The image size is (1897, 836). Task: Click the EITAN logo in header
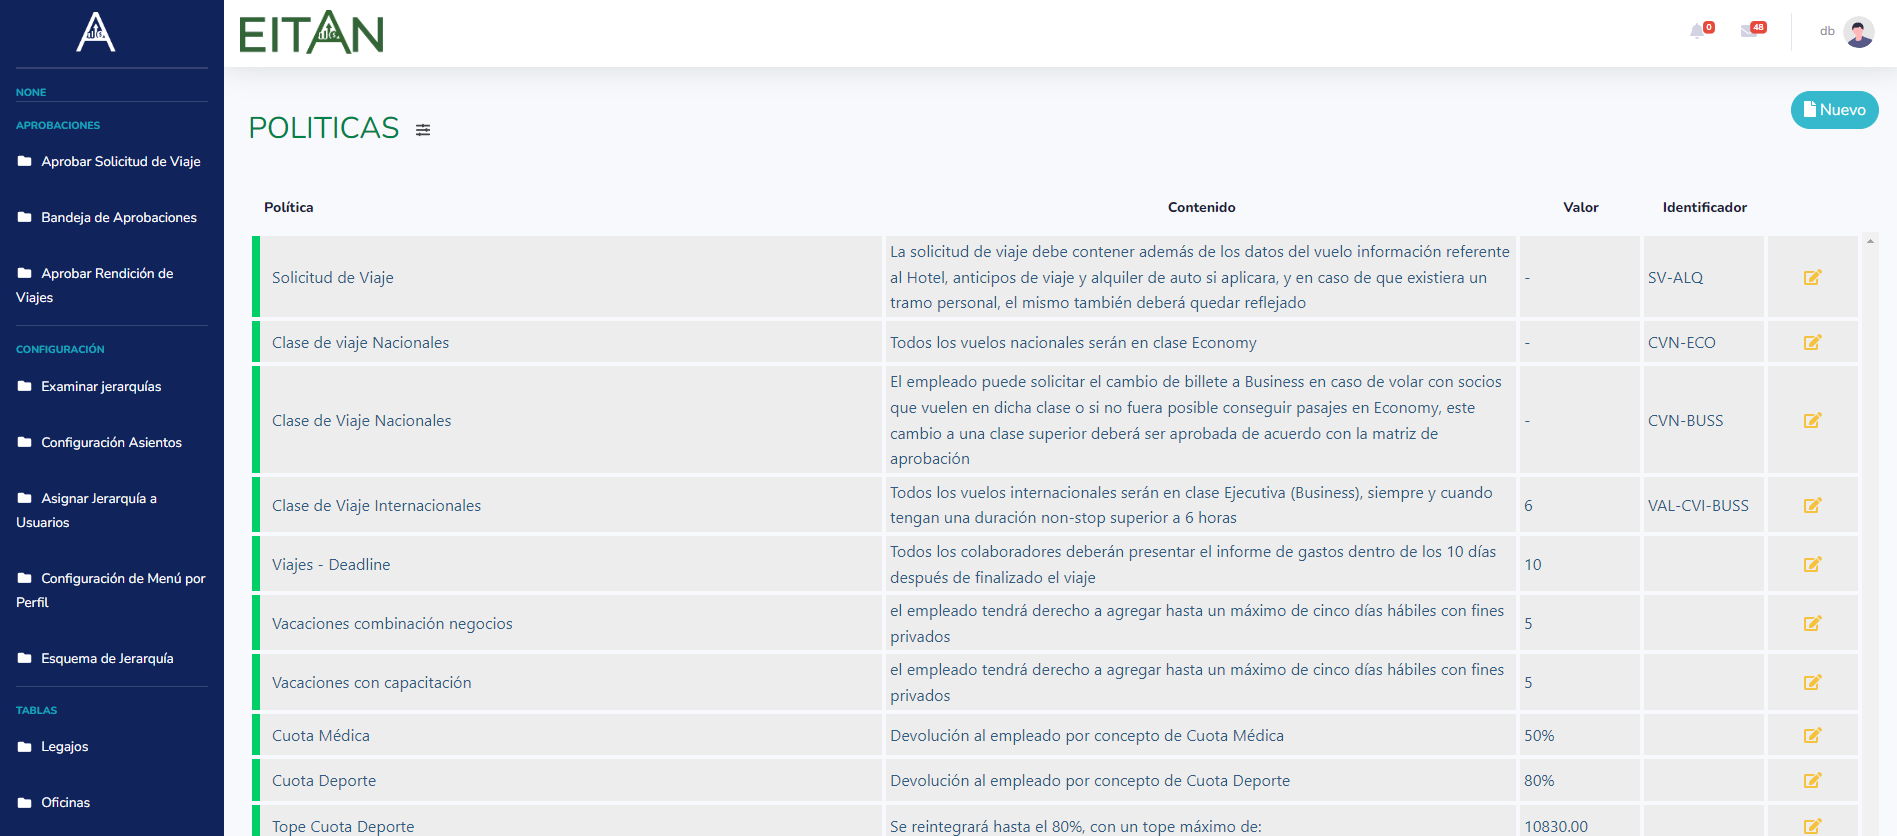[311, 33]
